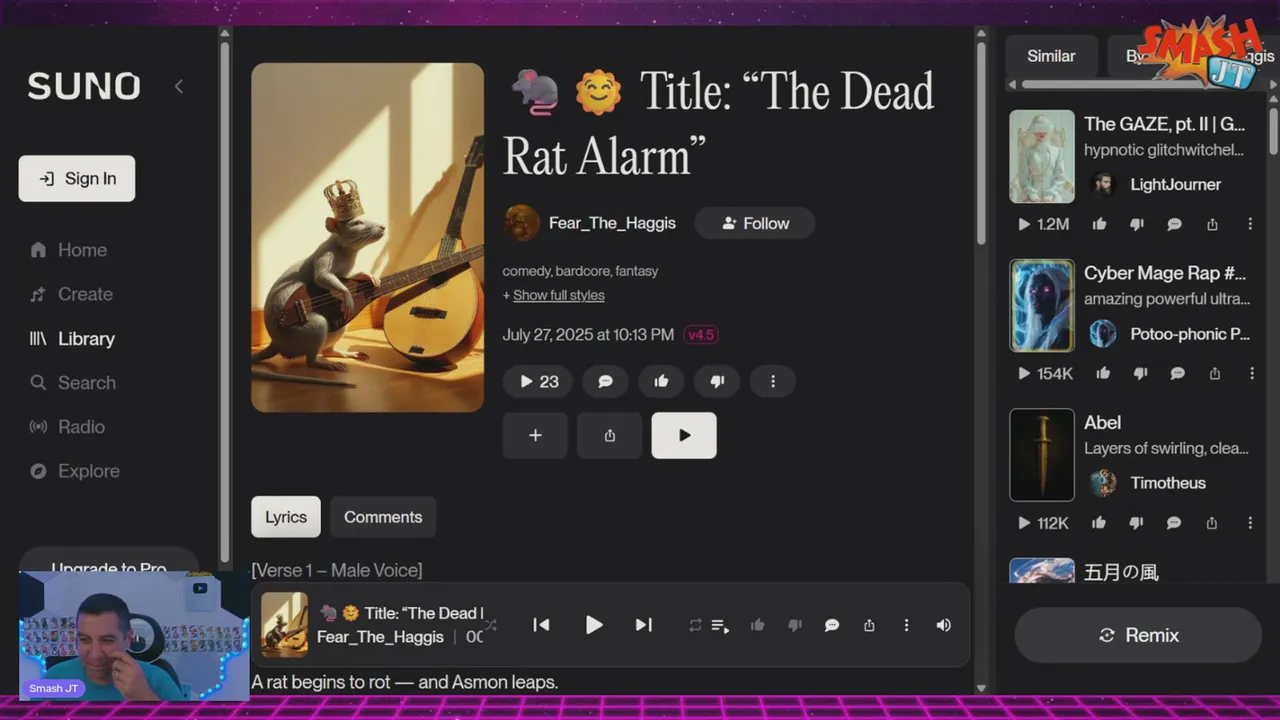Click main content vertical scrollbar

(981, 145)
